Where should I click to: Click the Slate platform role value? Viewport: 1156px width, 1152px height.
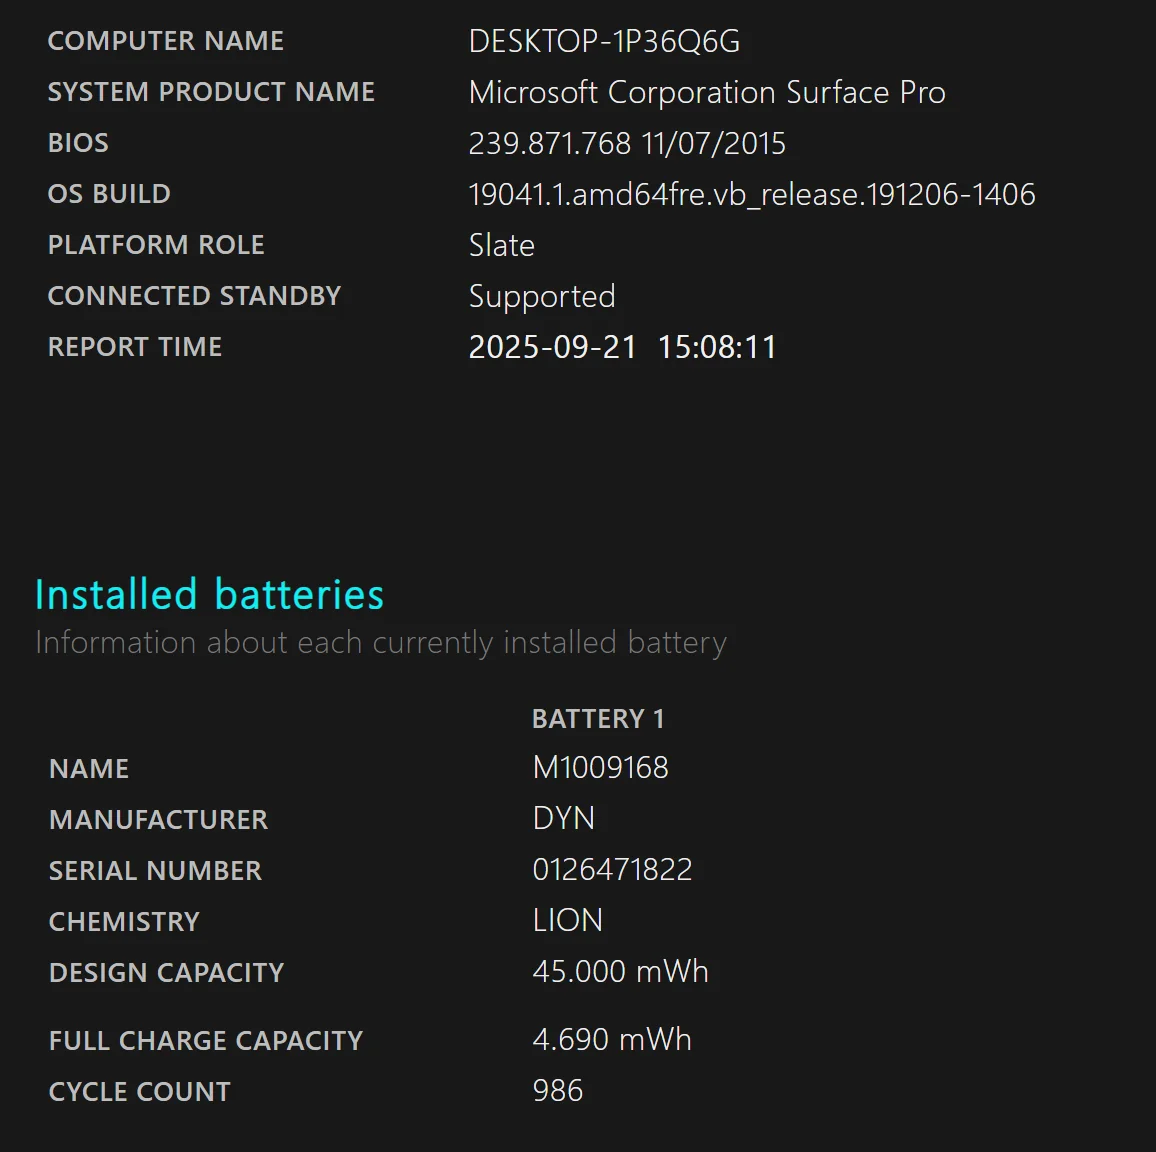501,245
